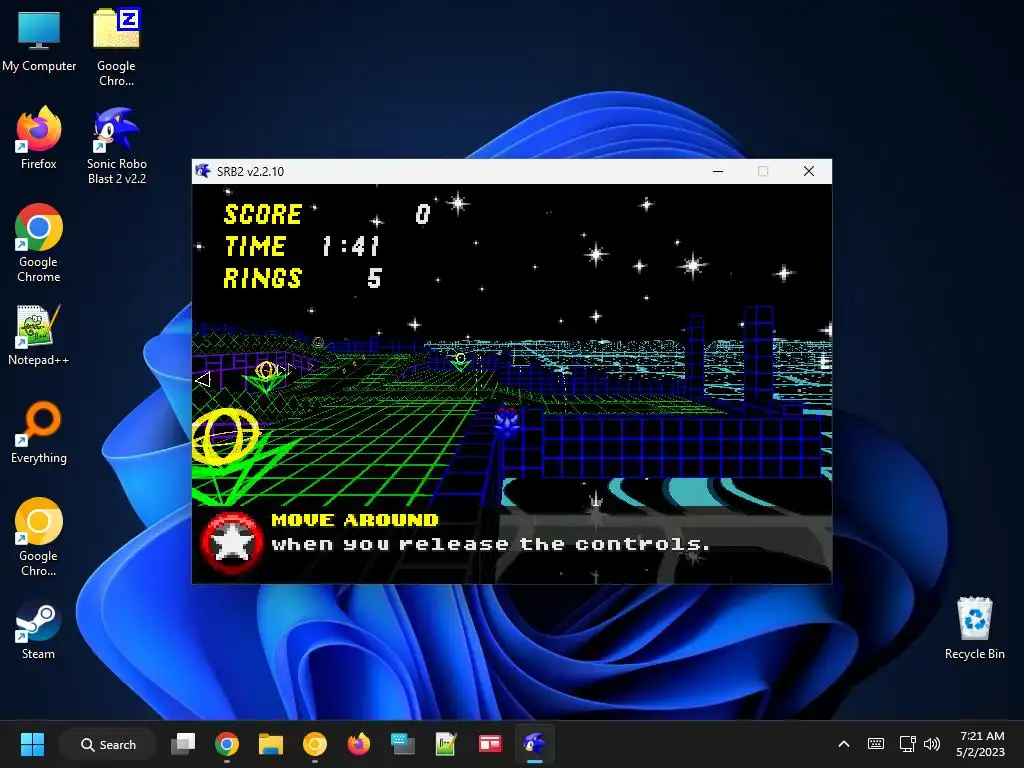Open the network status tray icon
The width and height of the screenshot is (1024, 768).
(x=907, y=744)
